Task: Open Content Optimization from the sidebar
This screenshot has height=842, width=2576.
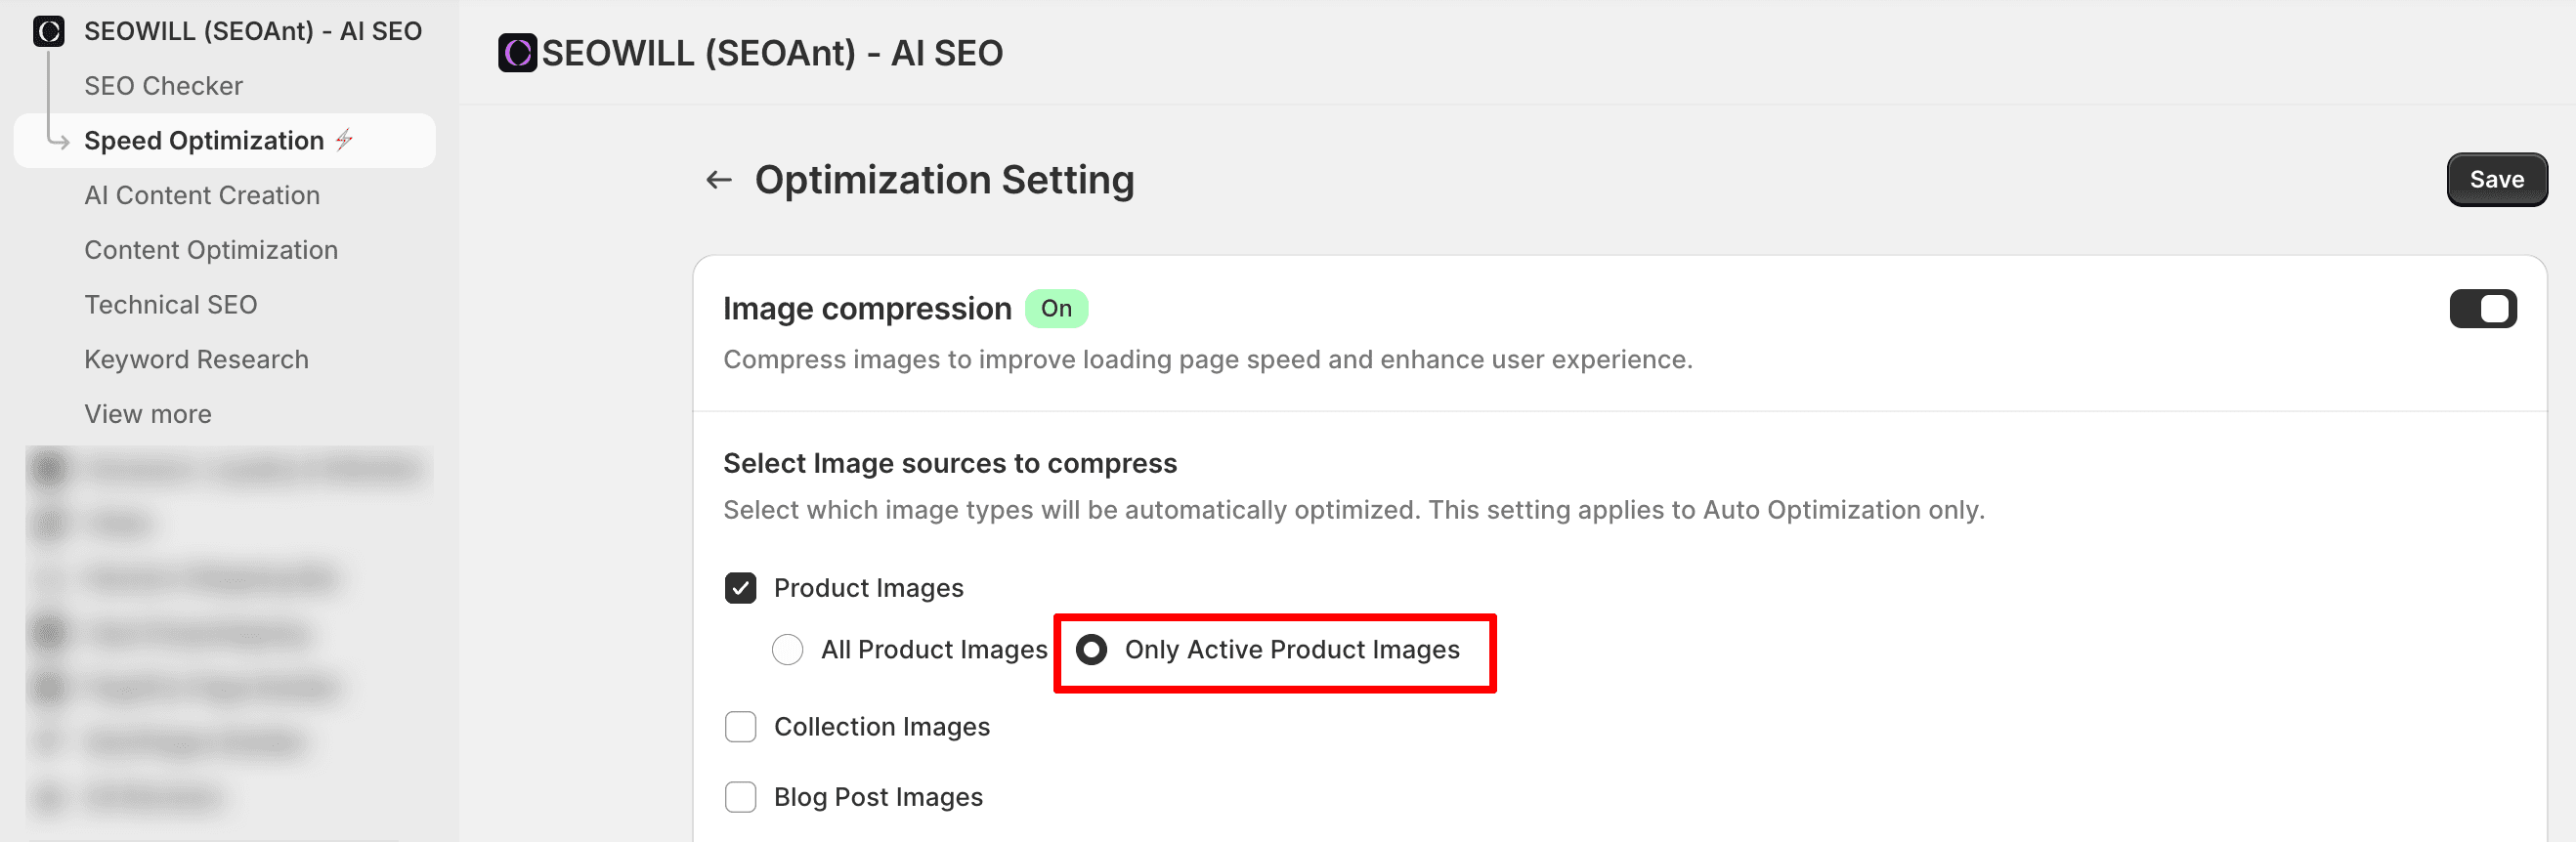Action: pos(211,250)
